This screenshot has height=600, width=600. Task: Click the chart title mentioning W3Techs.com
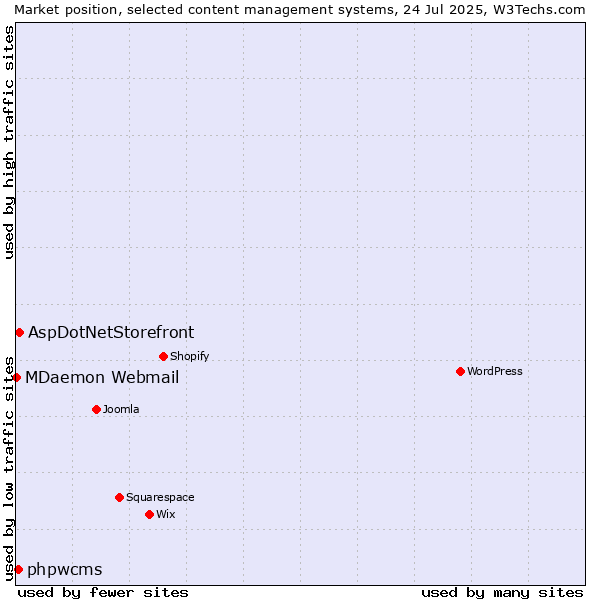coord(300,10)
